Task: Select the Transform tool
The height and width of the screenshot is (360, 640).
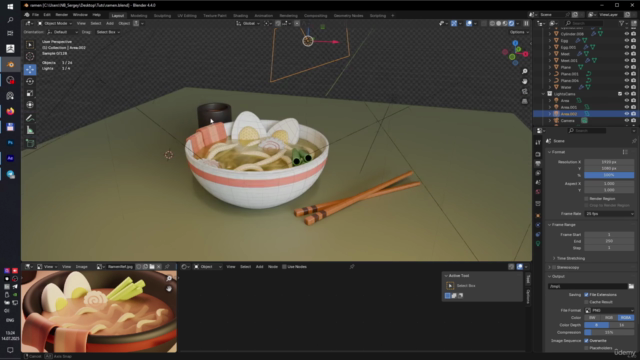Action: 30,105
